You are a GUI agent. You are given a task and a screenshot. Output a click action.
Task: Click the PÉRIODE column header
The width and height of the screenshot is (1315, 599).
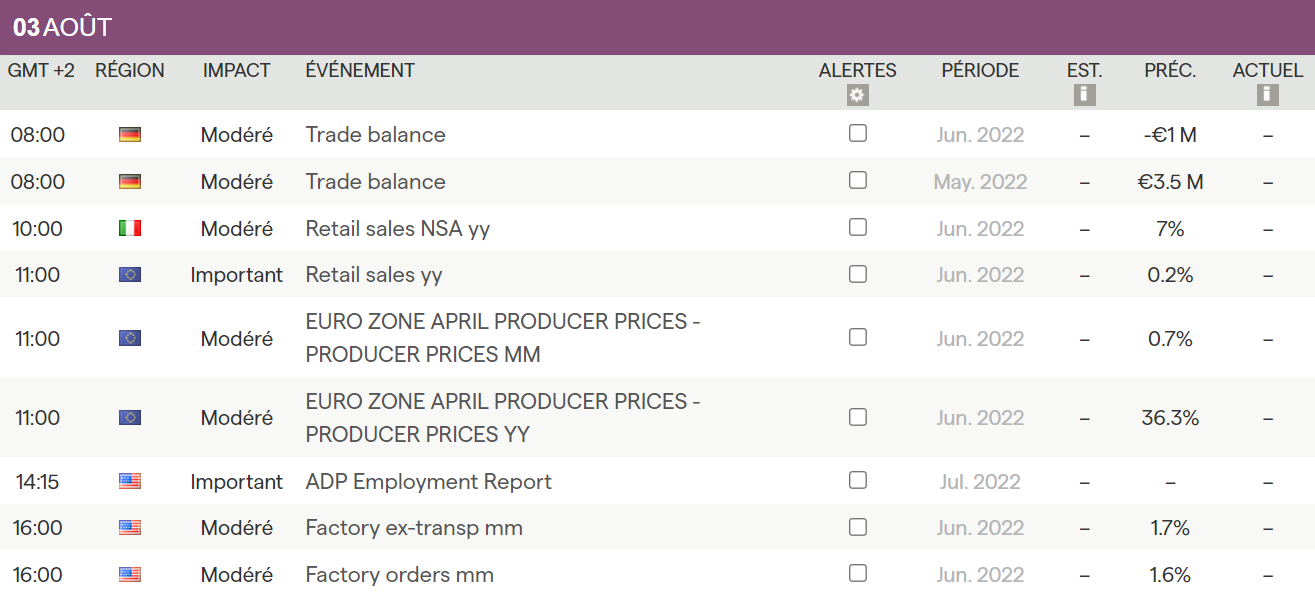[x=980, y=71]
